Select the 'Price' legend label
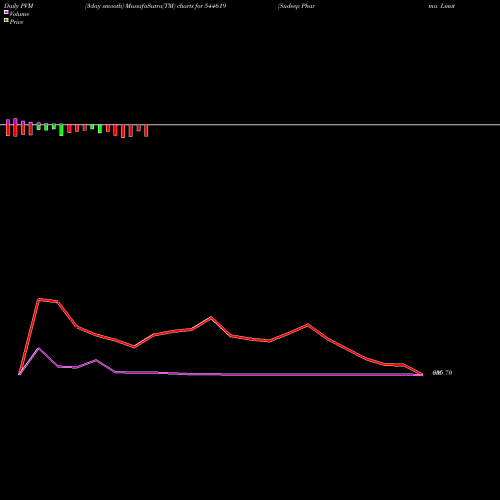This screenshot has width=500, height=500. [17, 22]
